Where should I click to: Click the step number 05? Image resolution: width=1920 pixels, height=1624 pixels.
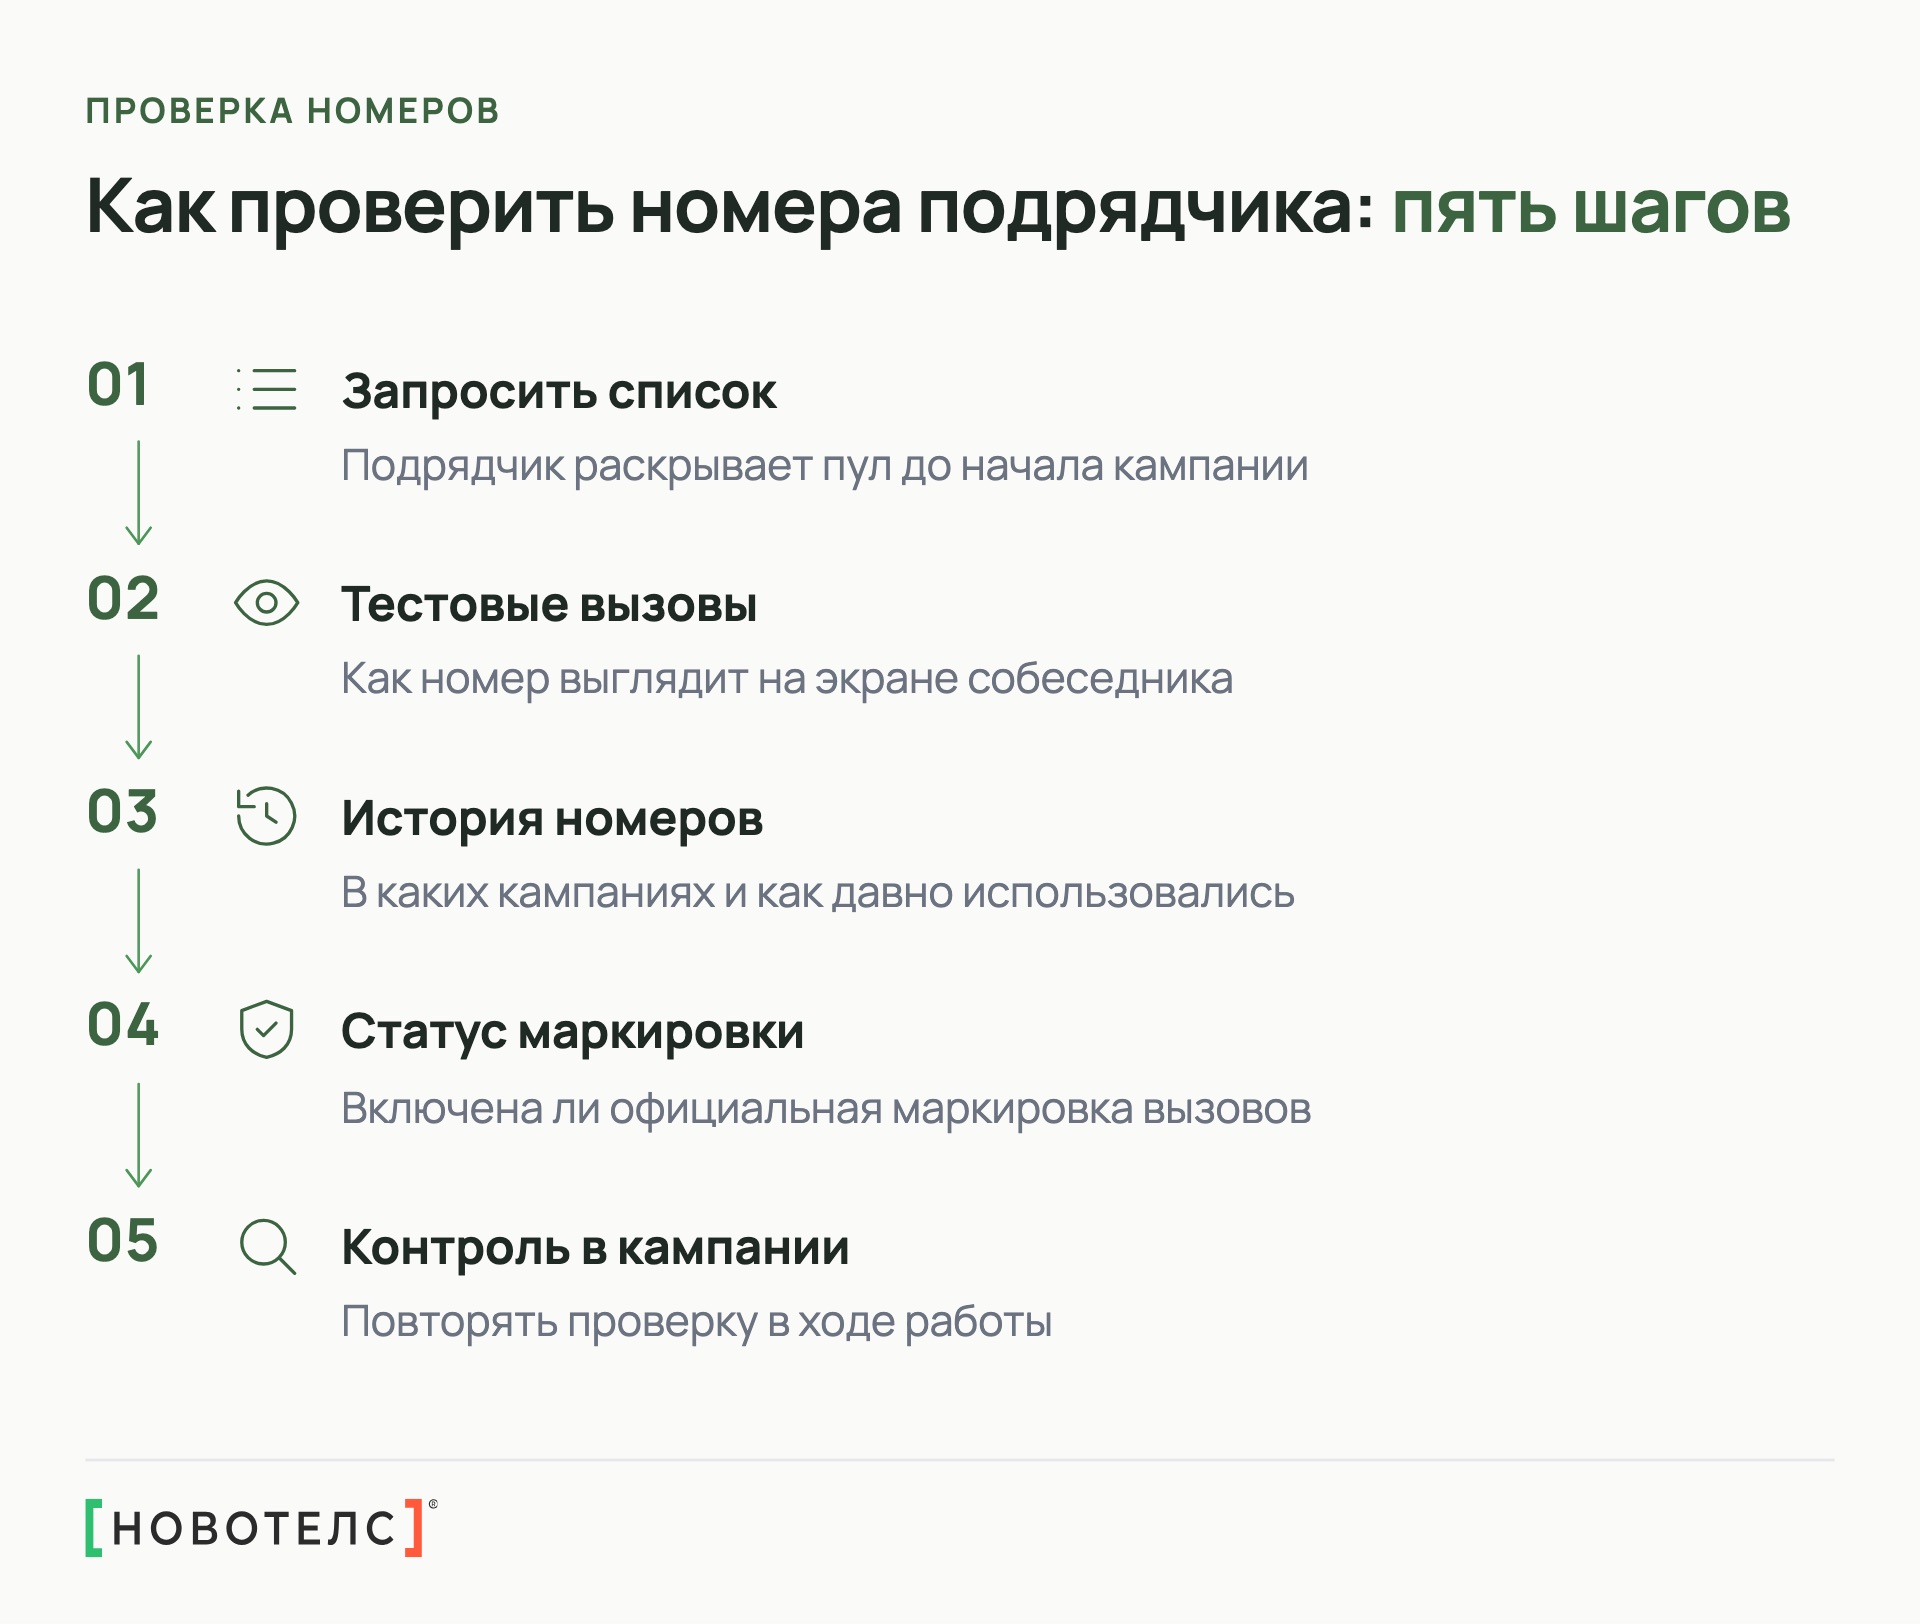click(123, 1241)
